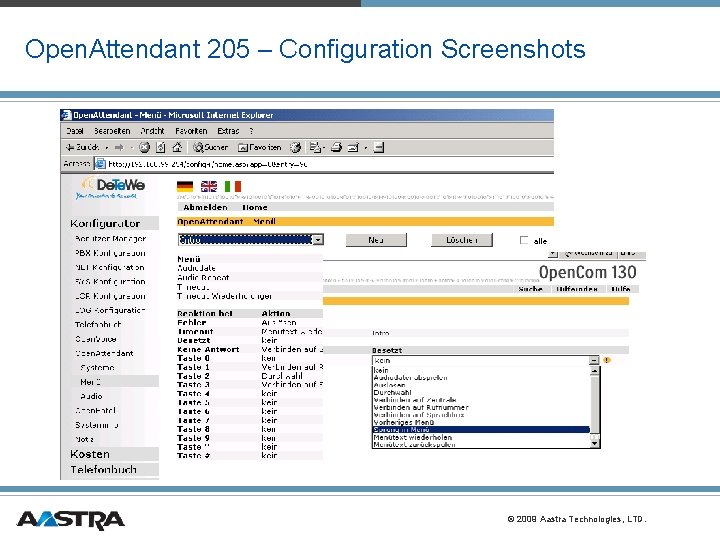Switch language with the British flag
Viewport: 720px width, 540px height.
pyautogui.click(x=209, y=186)
